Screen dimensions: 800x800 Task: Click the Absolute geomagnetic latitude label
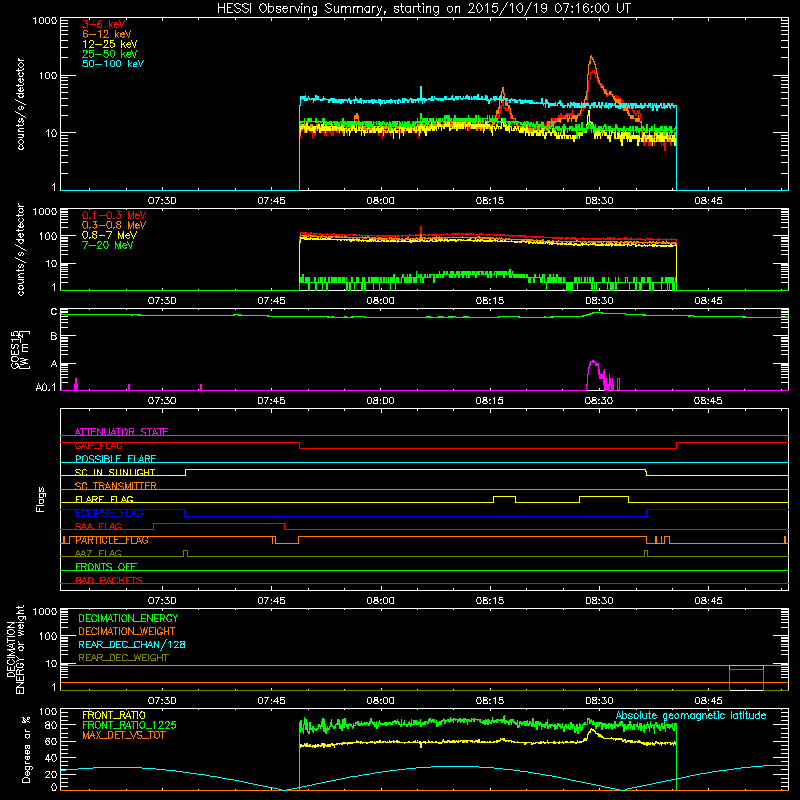coord(691,715)
